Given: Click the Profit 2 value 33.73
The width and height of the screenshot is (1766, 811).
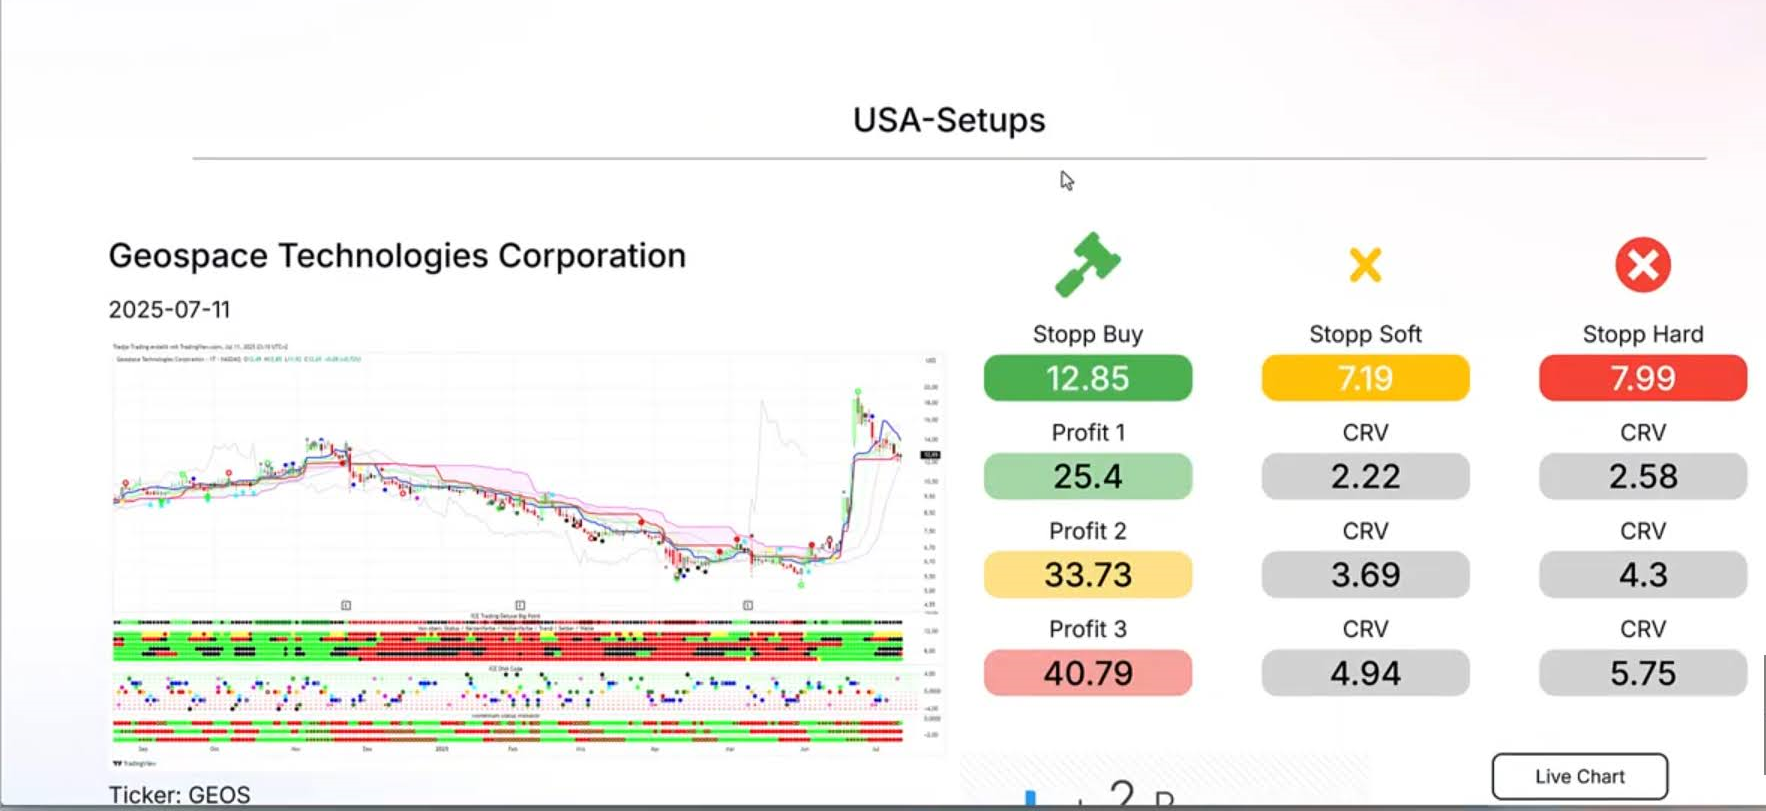Looking at the screenshot, I should (x=1088, y=575).
